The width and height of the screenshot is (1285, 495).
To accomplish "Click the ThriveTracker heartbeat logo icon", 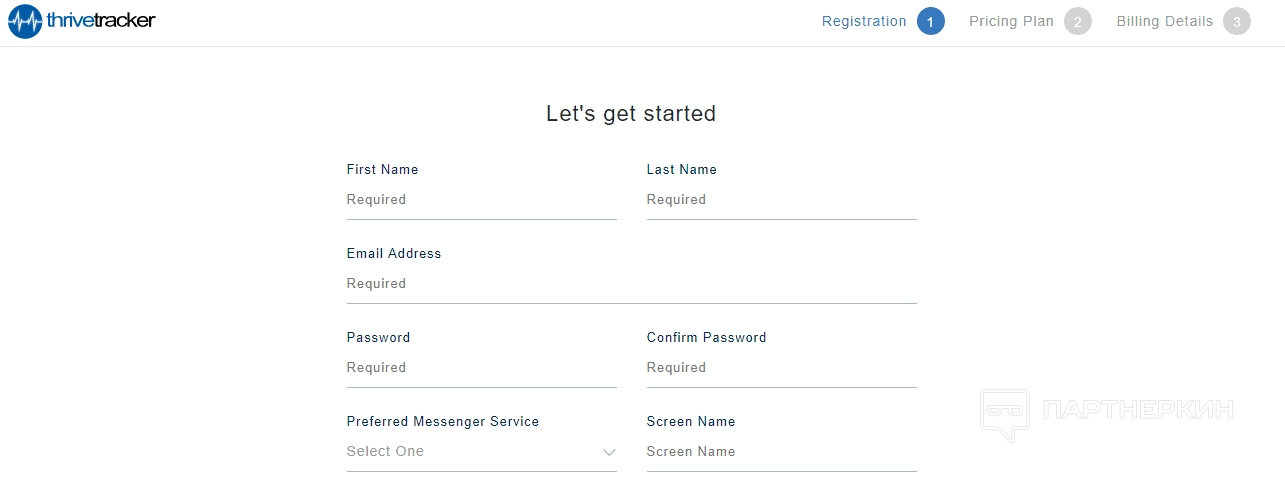I will coord(25,21).
